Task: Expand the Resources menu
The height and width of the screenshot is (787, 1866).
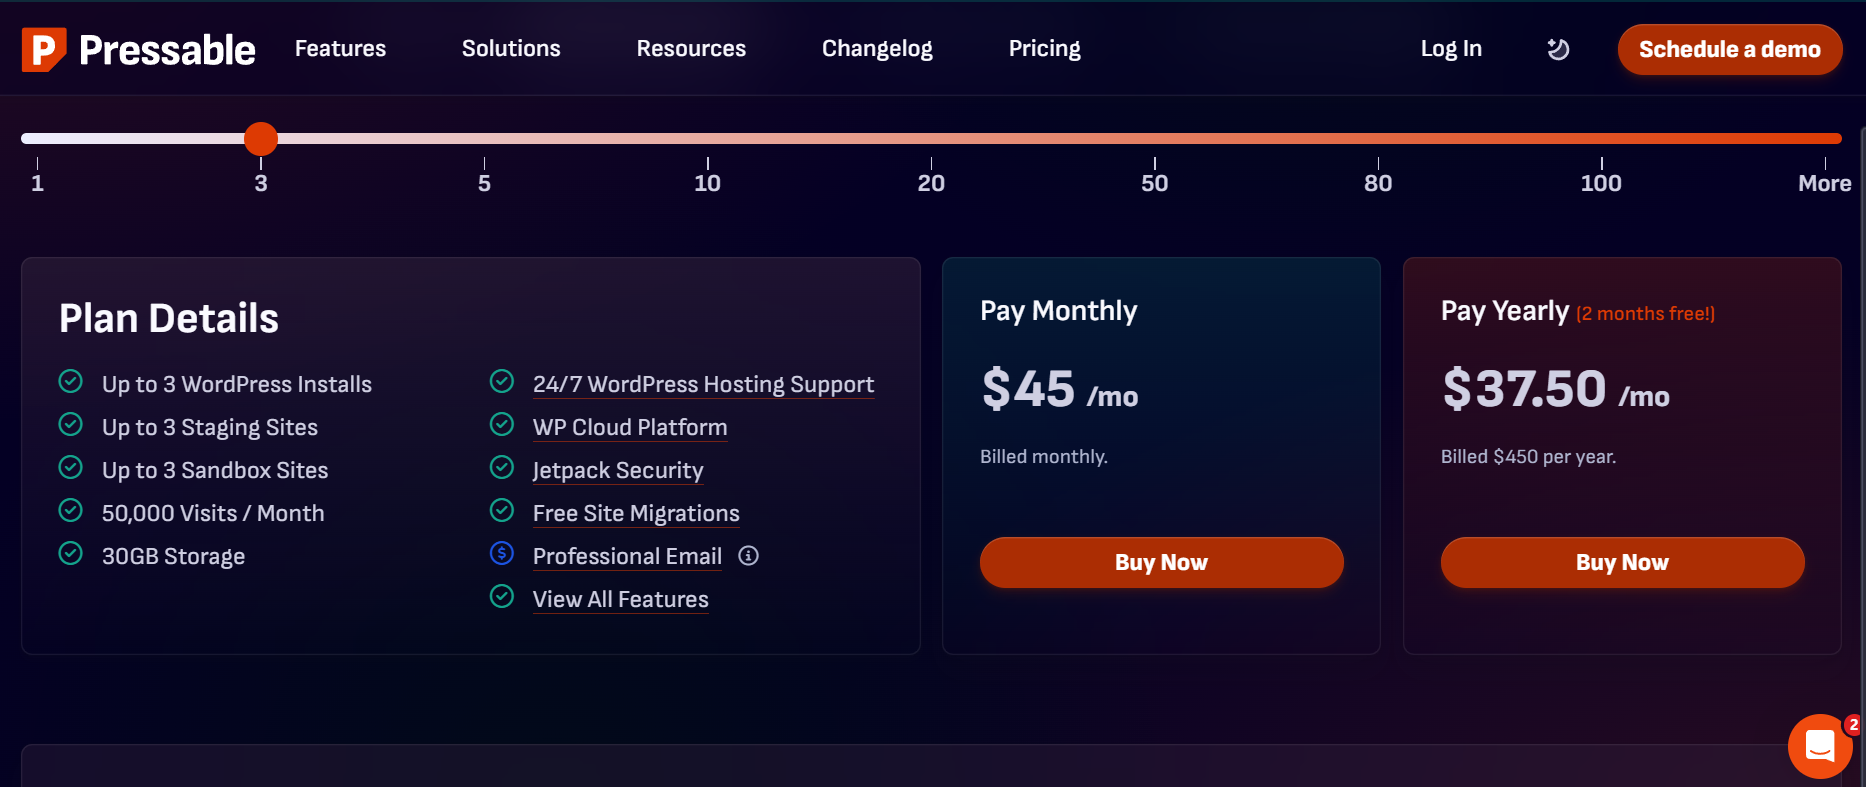Action: pyautogui.click(x=691, y=49)
